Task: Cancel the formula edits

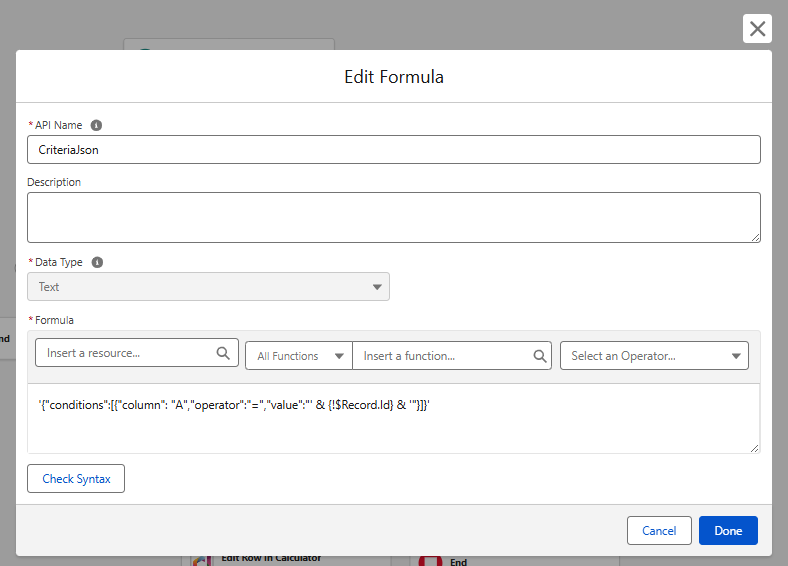Action: (659, 531)
